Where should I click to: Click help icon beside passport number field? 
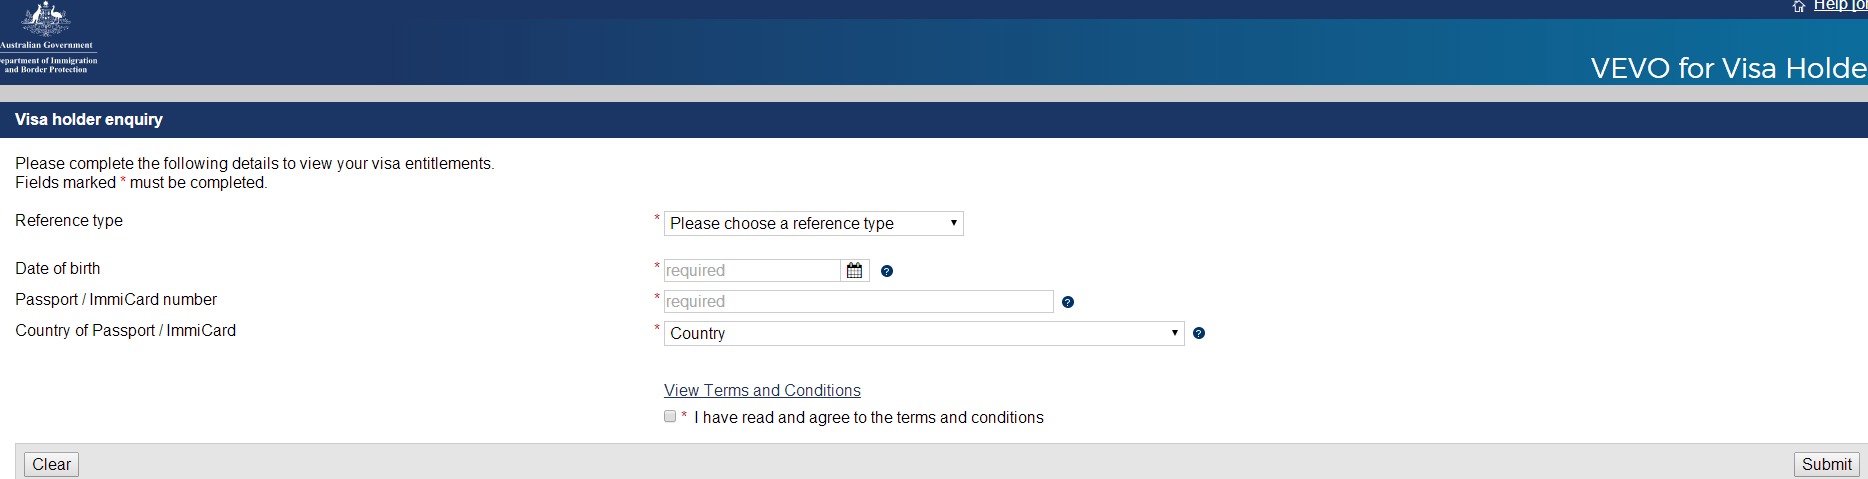1068,302
